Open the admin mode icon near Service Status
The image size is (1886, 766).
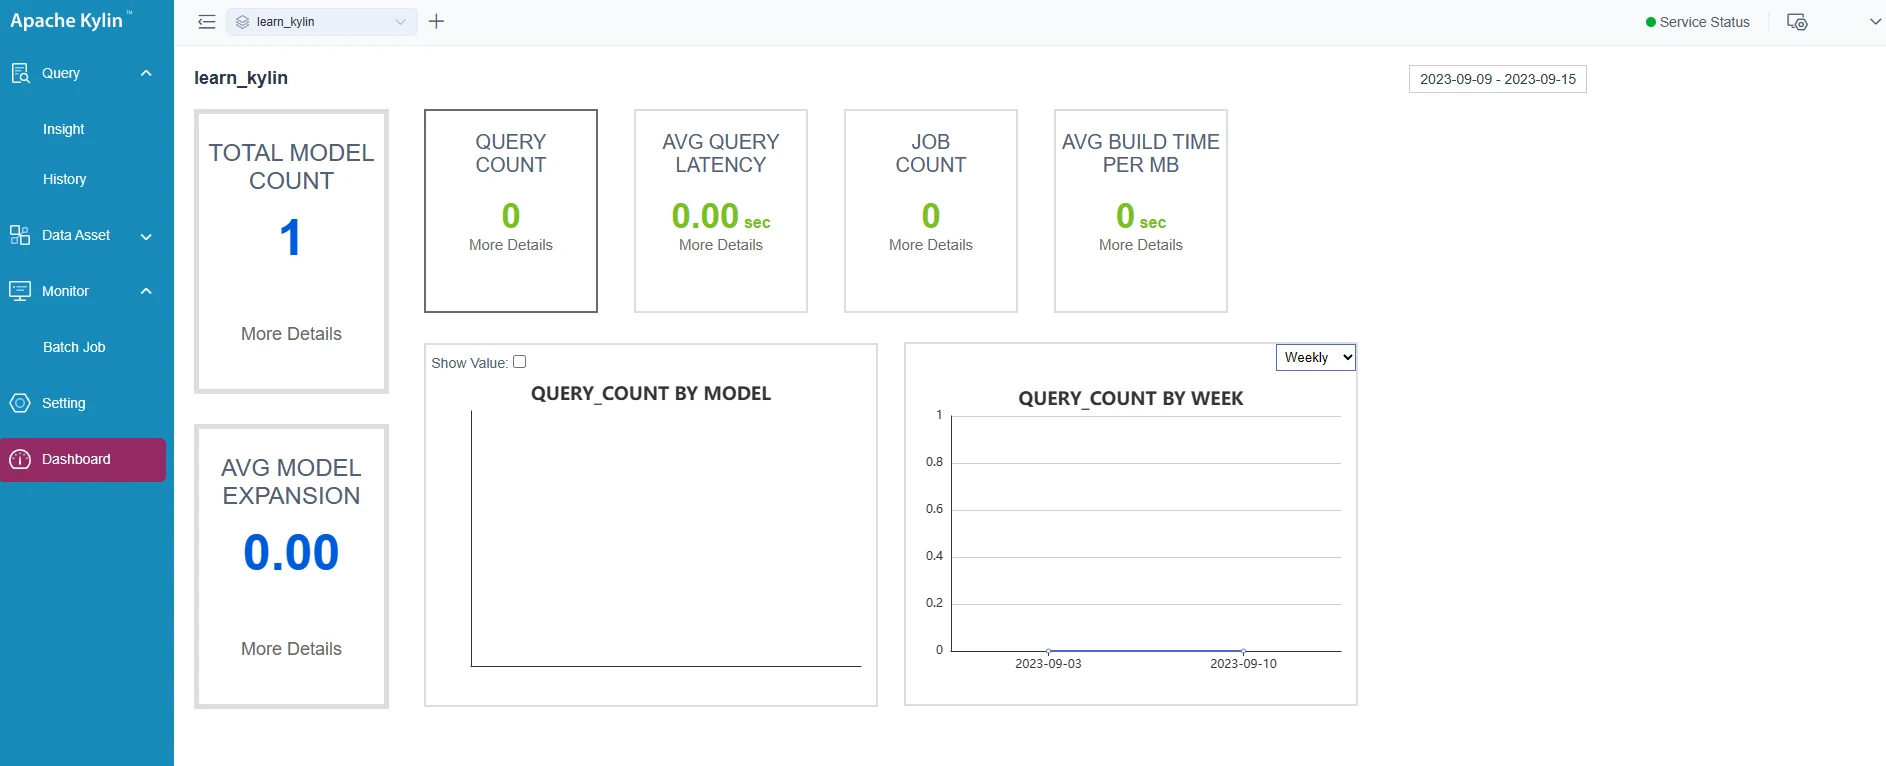tap(1797, 22)
